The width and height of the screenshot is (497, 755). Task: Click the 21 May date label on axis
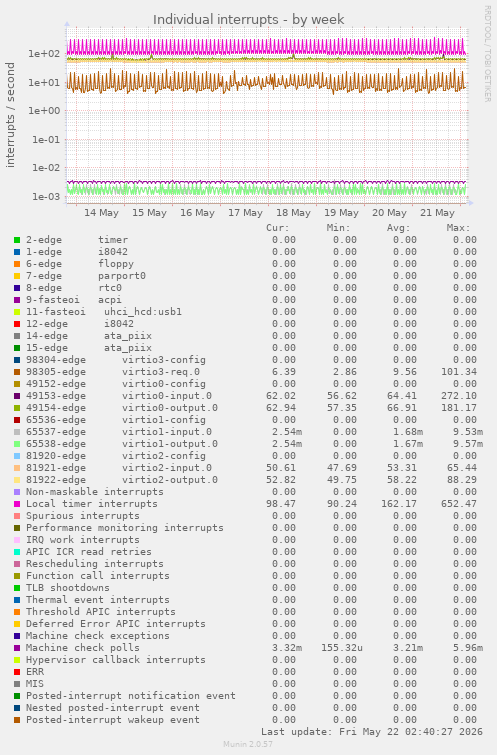point(437,213)
